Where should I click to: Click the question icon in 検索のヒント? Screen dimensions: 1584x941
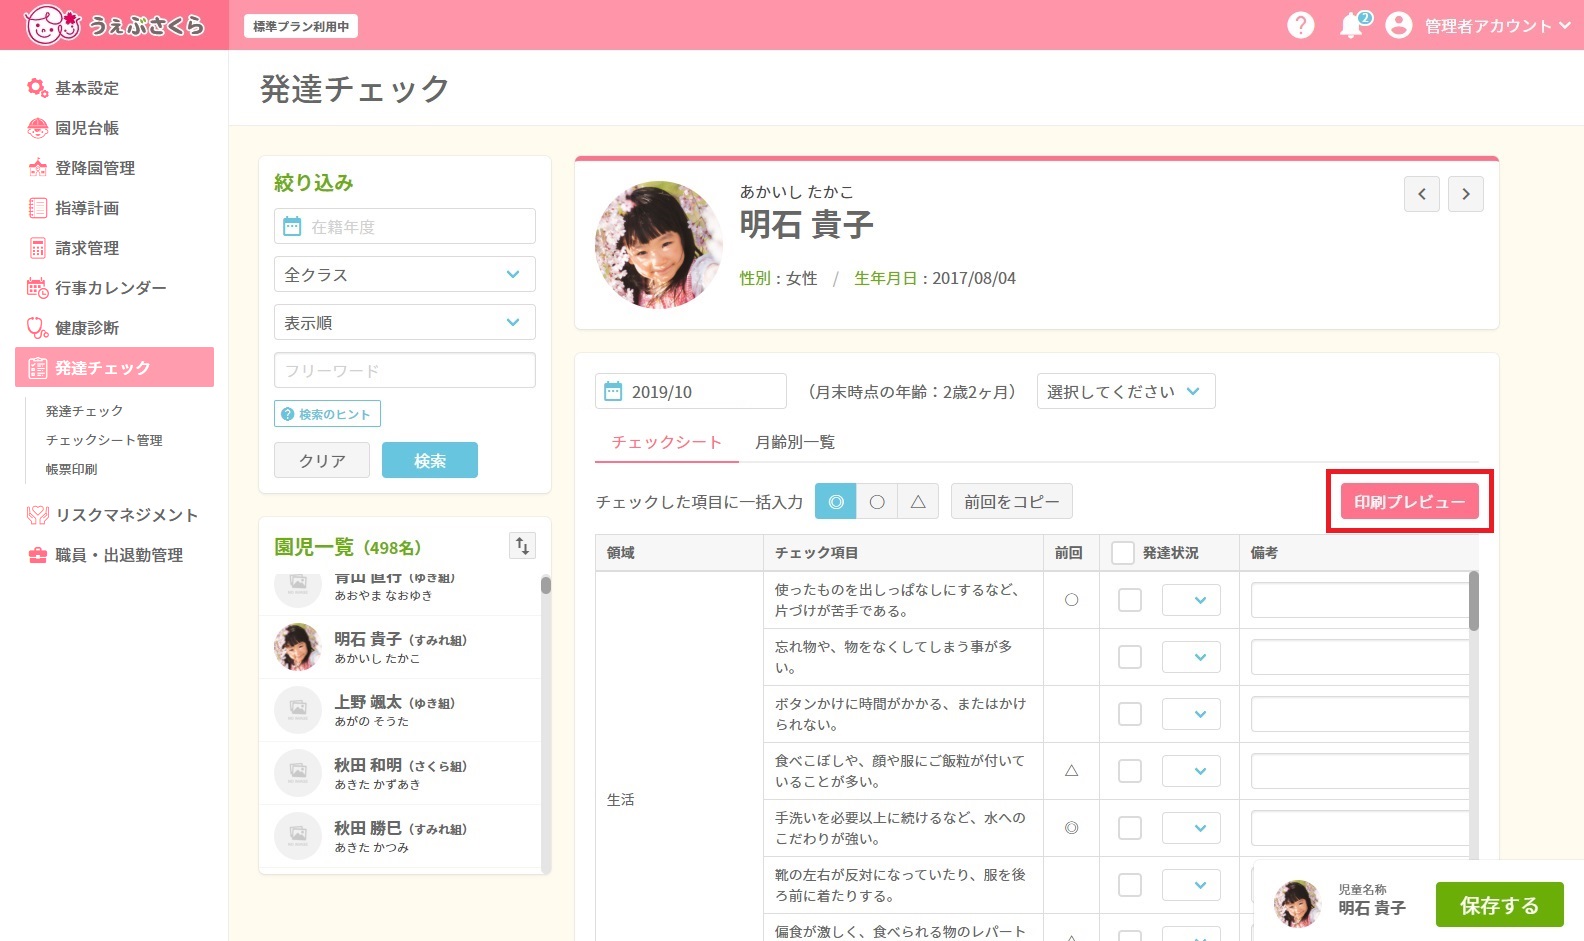[x=288, y=414]
